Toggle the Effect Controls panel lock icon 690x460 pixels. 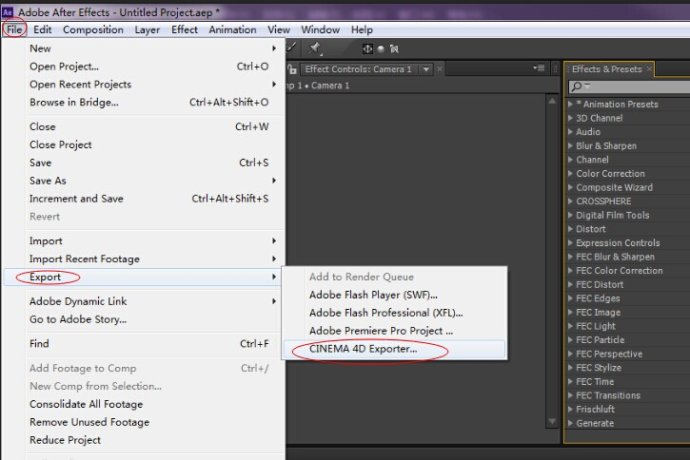(x=292, y=69)
